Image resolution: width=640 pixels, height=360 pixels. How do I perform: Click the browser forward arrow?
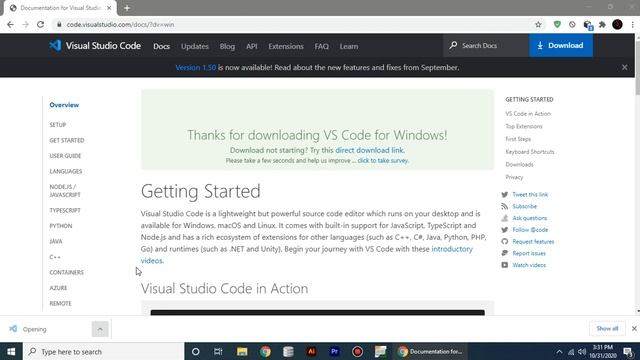pyautogui.click(x=25, y=24)
